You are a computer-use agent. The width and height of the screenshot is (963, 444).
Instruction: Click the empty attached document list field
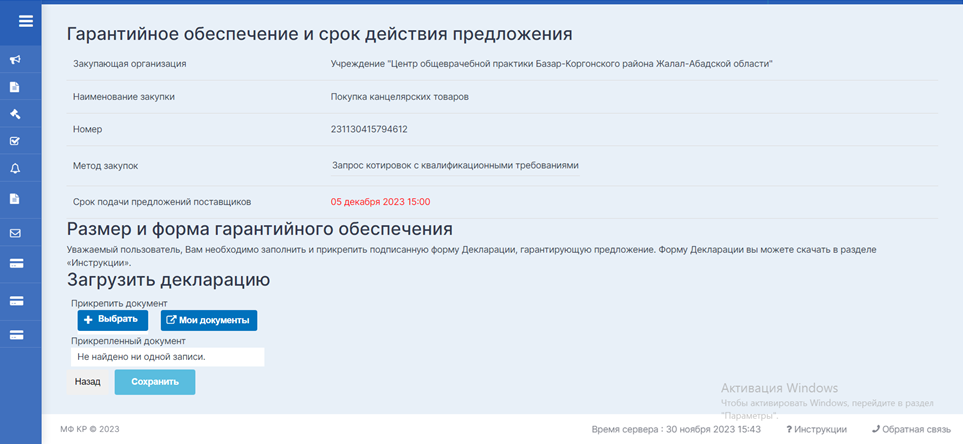167,356
